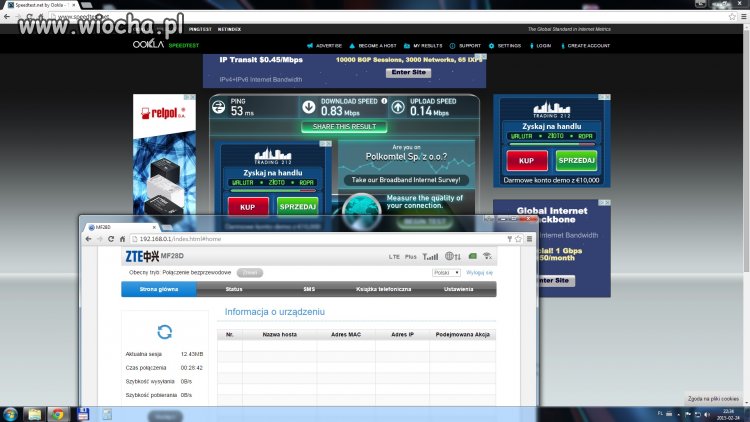Click Zgoda na pliki cookies notice

click(713, 399)
